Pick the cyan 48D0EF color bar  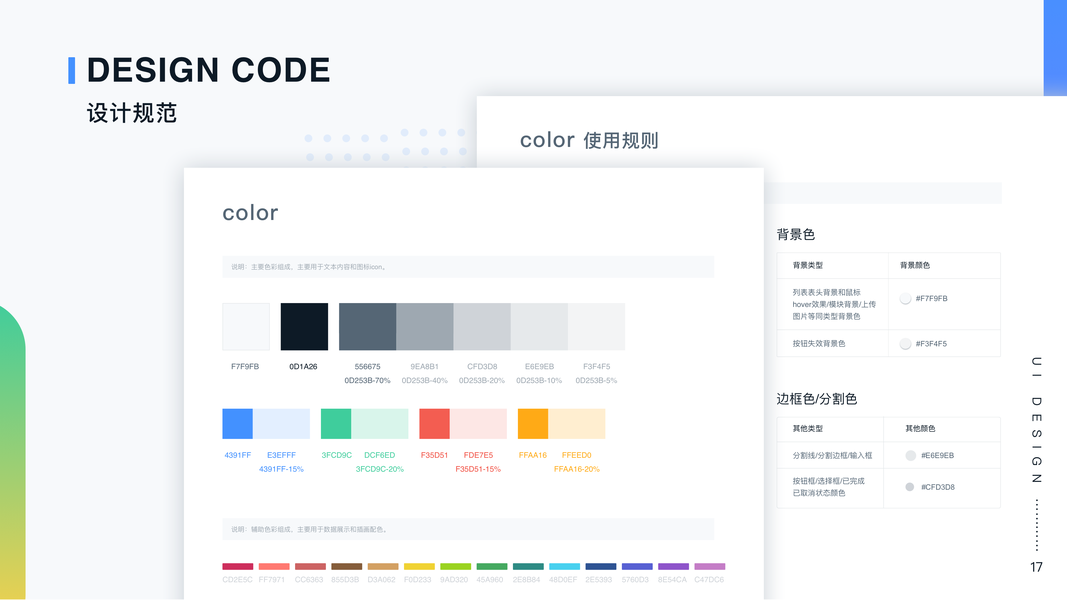pyautogui.click(x=564, y=566)
